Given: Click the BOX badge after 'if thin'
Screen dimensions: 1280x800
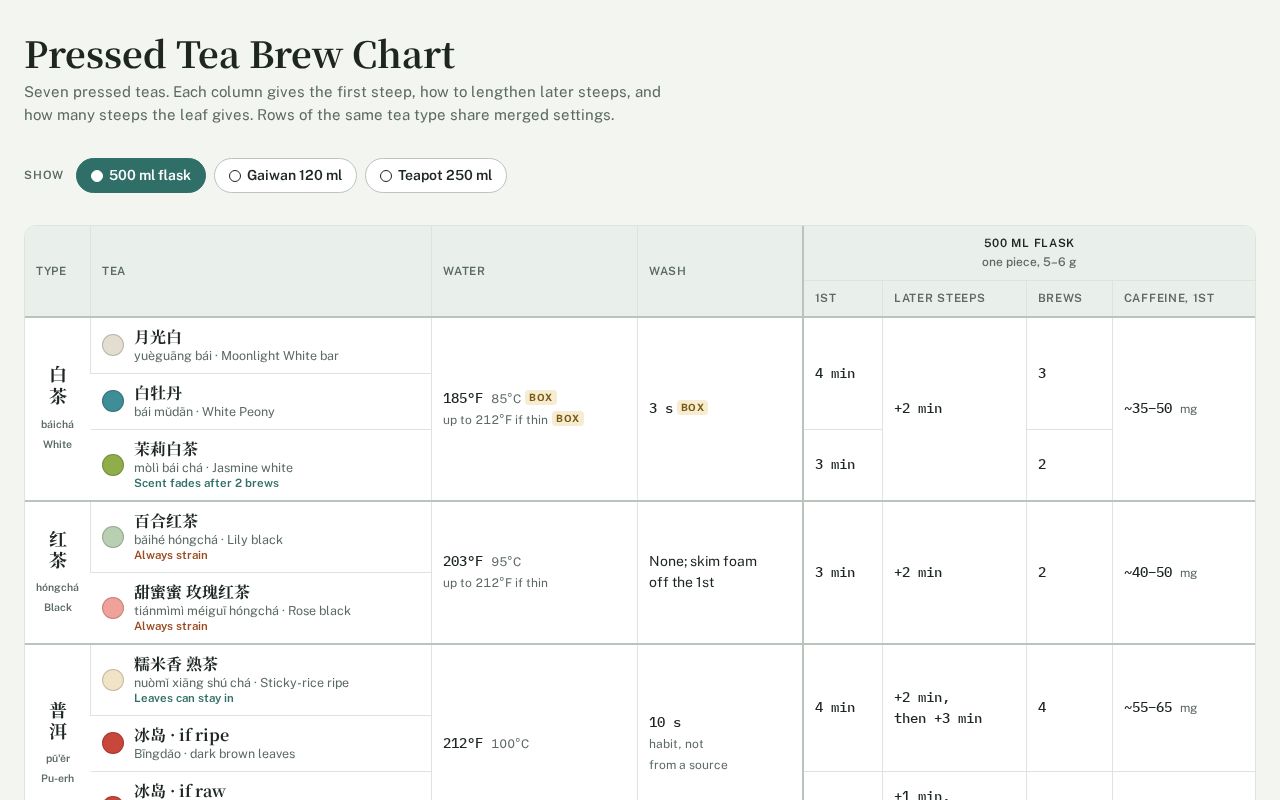Looking at the screenshot, I should pyautogui.click(x=568, y=419).
